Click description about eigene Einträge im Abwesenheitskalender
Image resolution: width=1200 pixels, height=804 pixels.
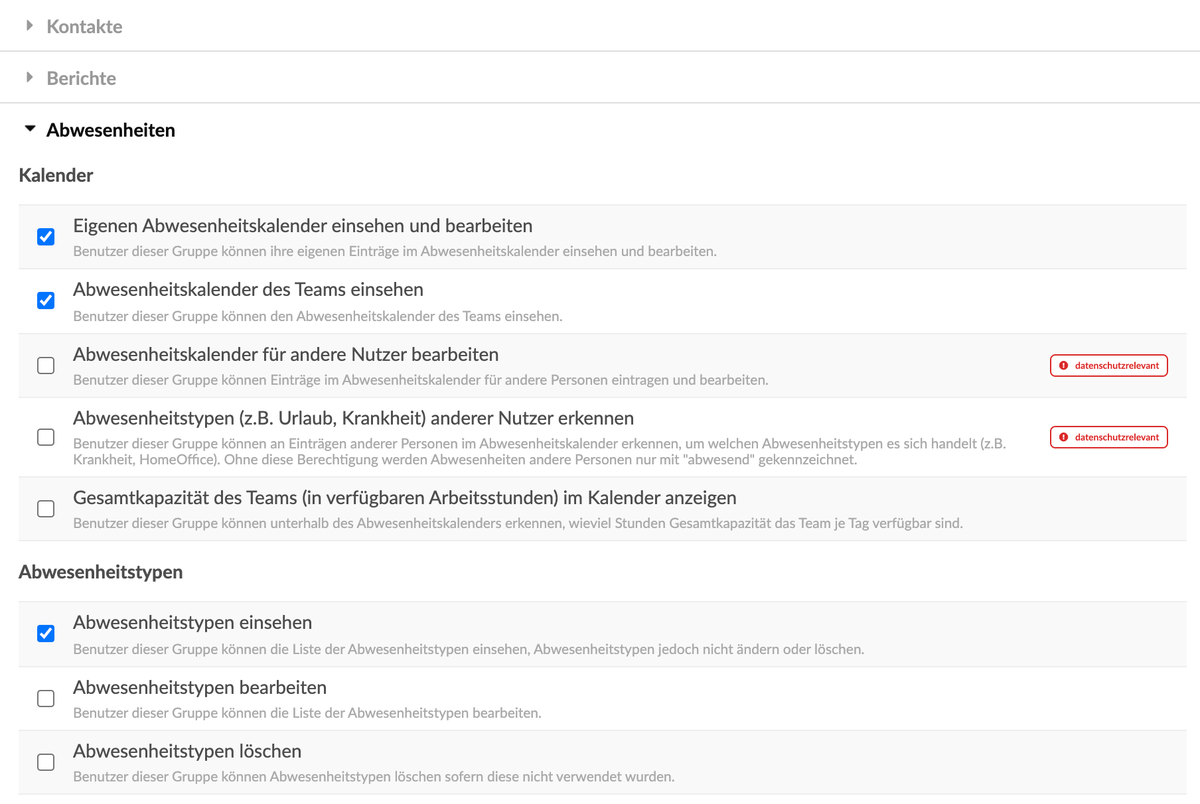395,251
